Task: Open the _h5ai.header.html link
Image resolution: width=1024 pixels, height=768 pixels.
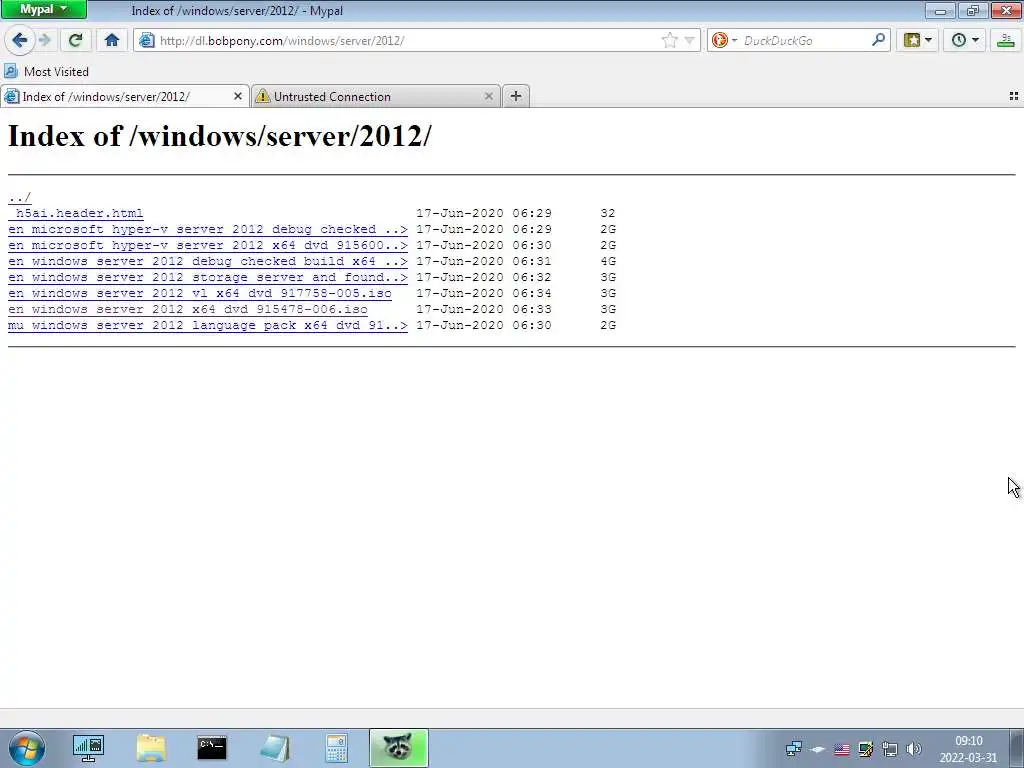Action: [x=76, y=214]
